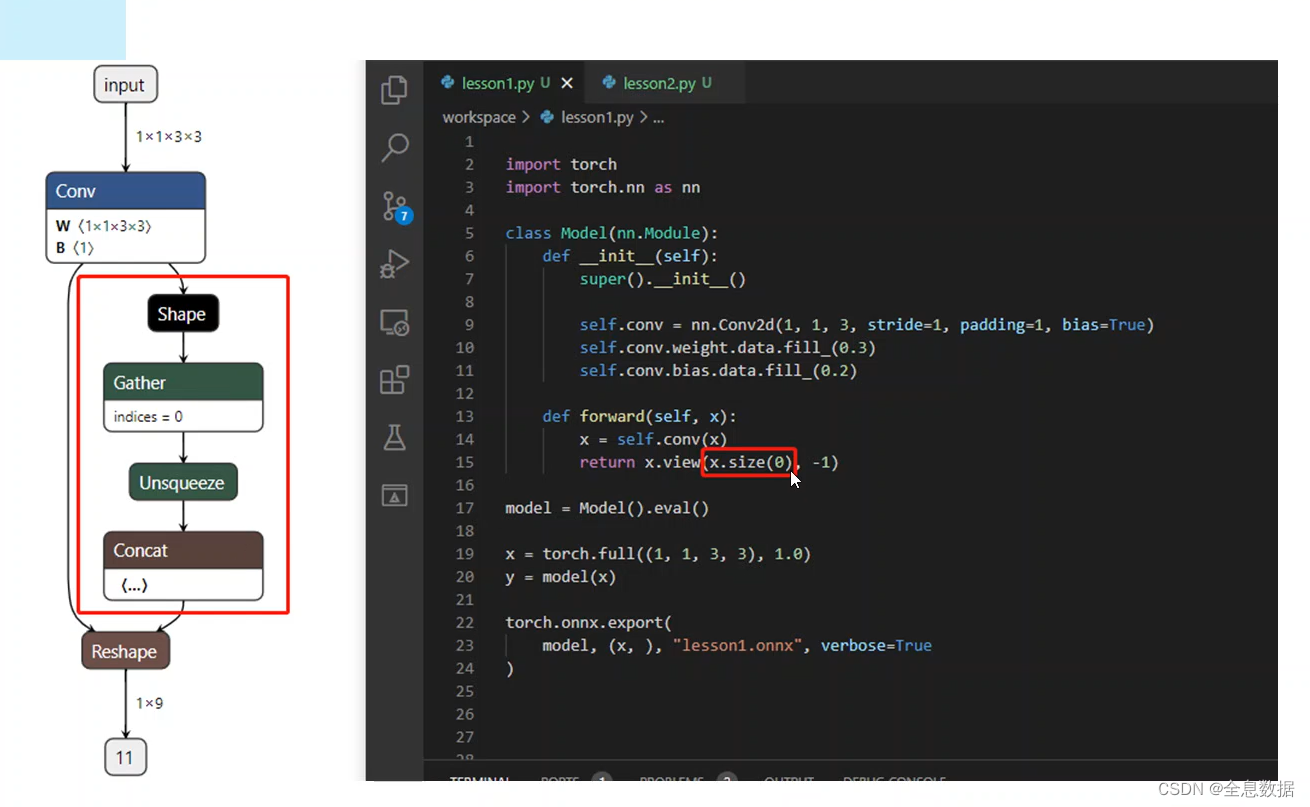This screenshot has width=1310, height=807.
Task: Expand the Concat ⟨…⟩ inputs entry
Action: [134, 585]
